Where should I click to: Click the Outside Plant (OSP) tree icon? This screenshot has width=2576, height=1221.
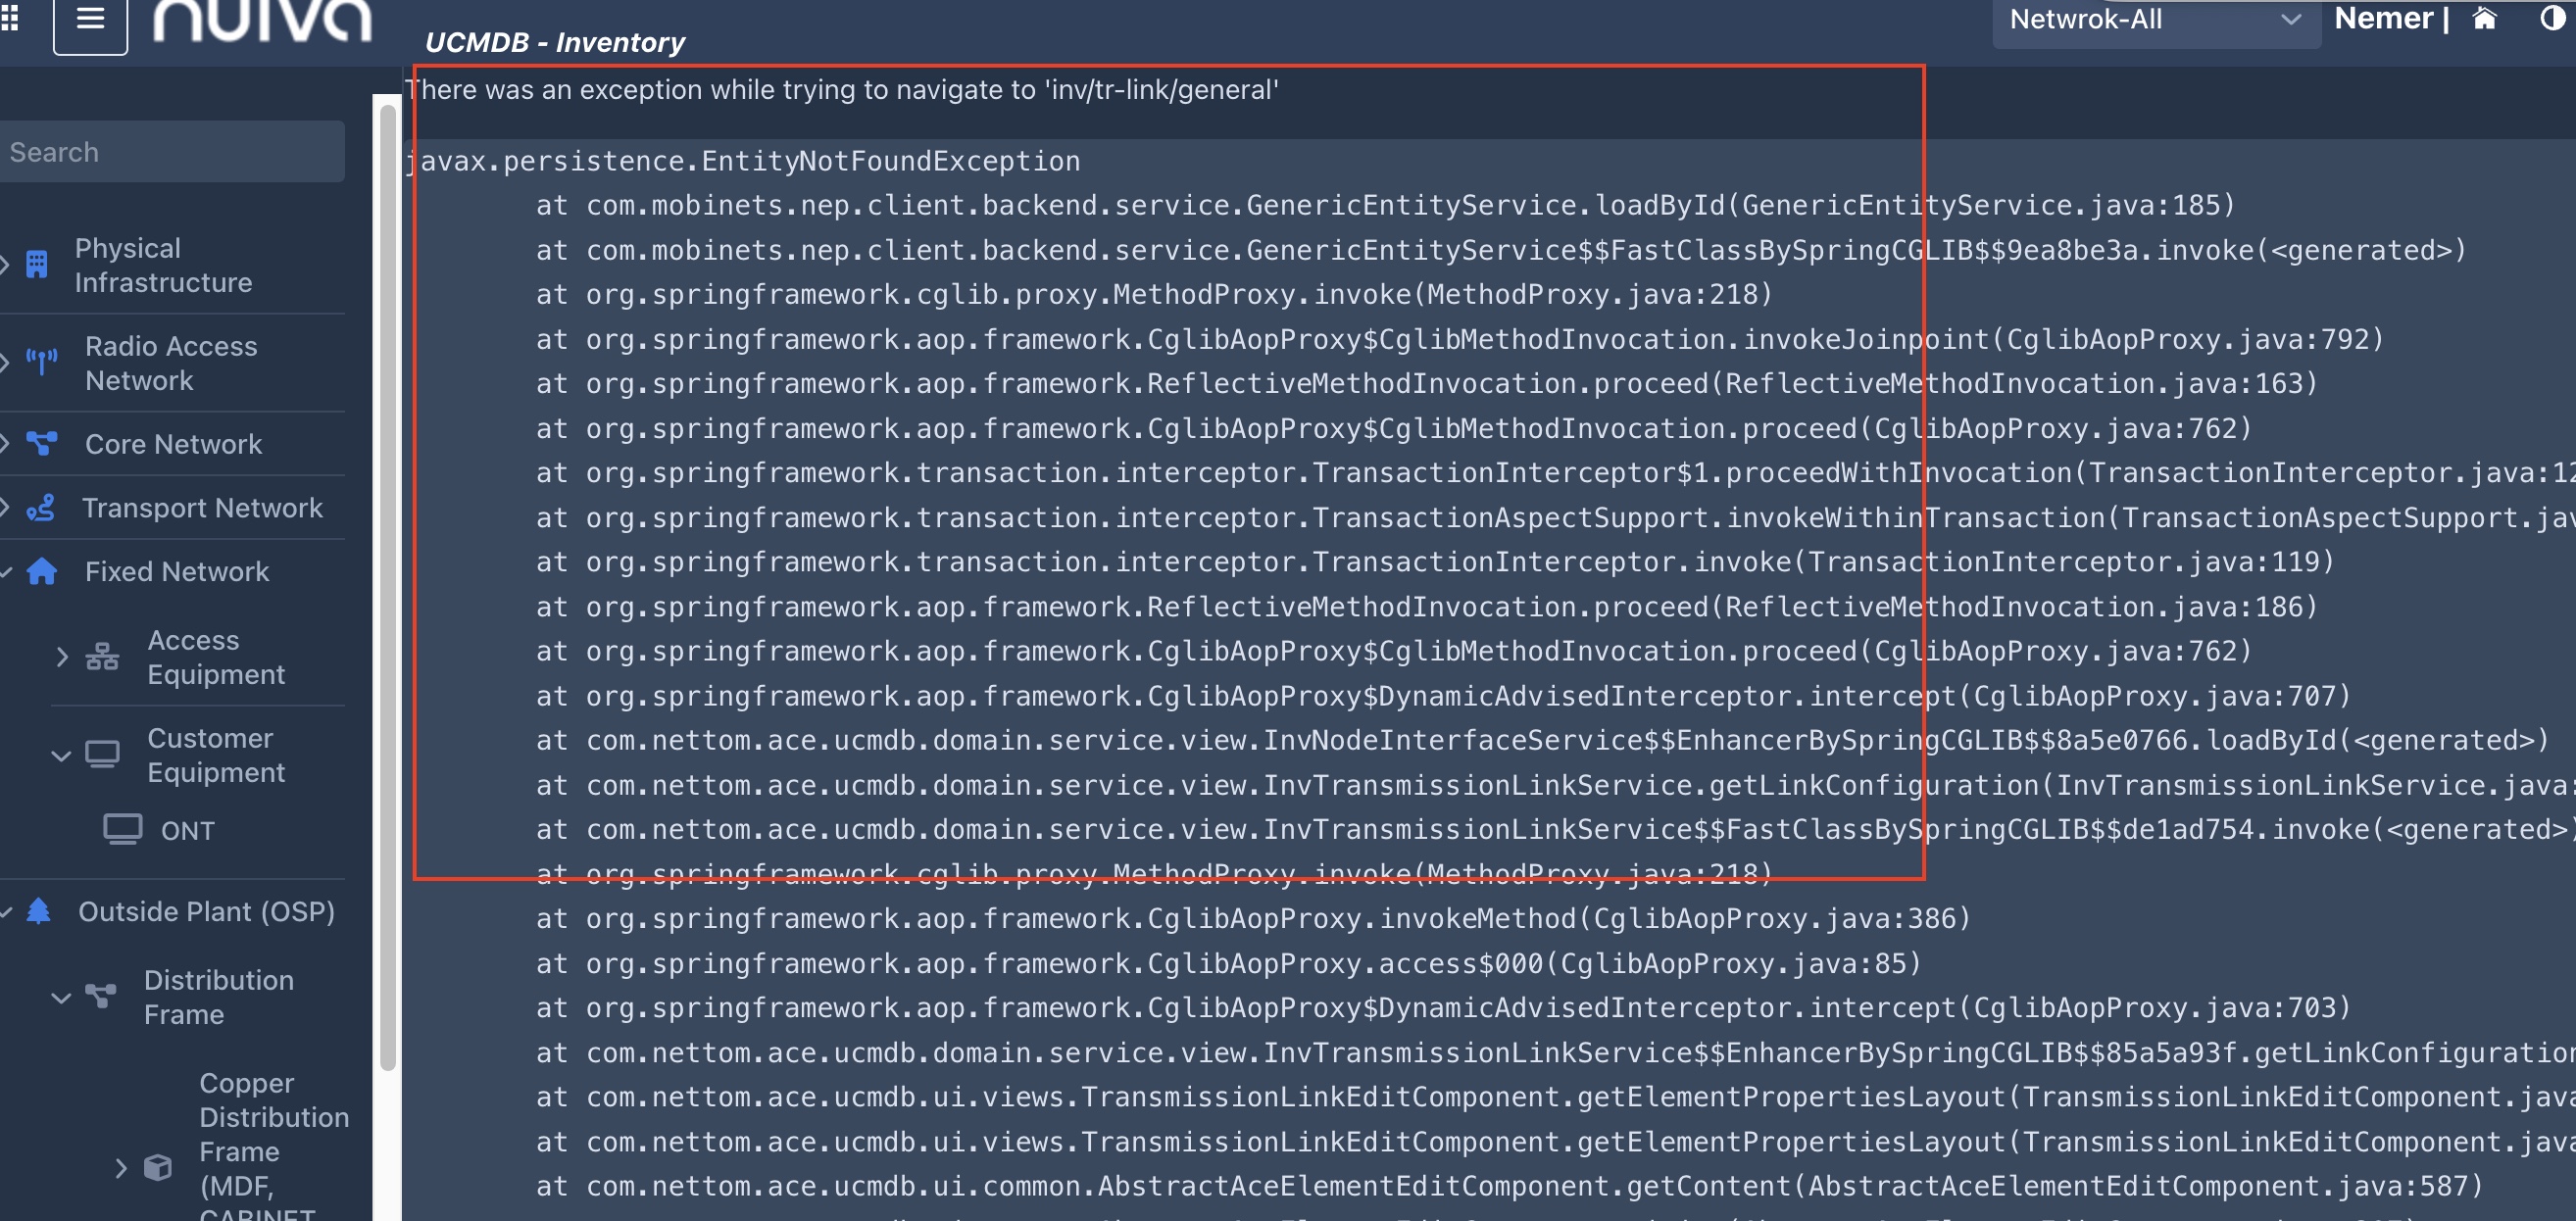pos(39,910)
